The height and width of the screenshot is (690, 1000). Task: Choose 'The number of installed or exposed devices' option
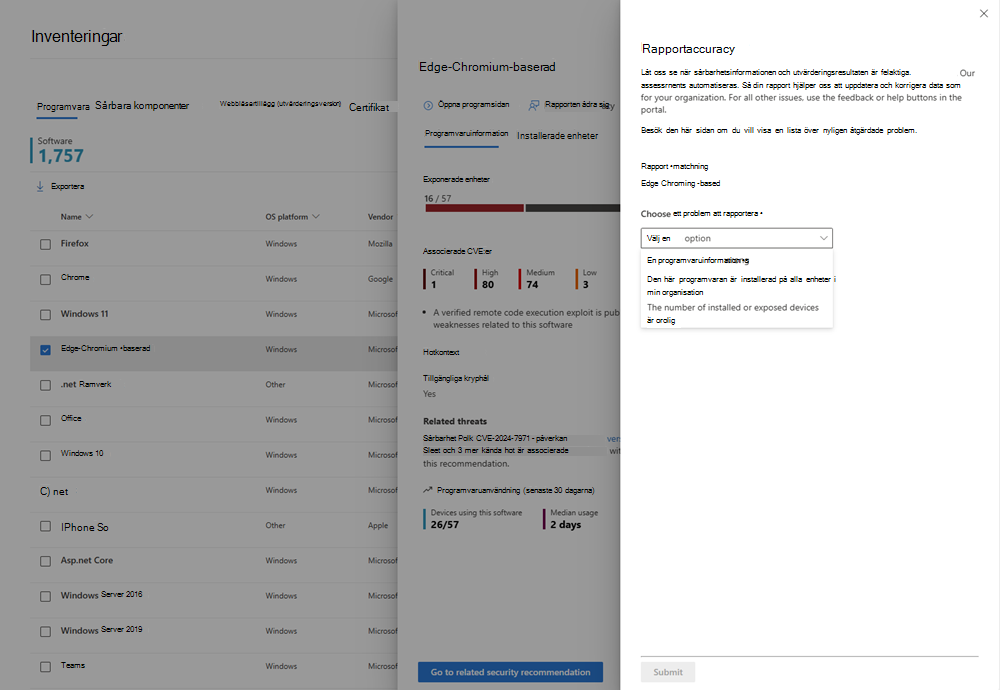[737, 314]
